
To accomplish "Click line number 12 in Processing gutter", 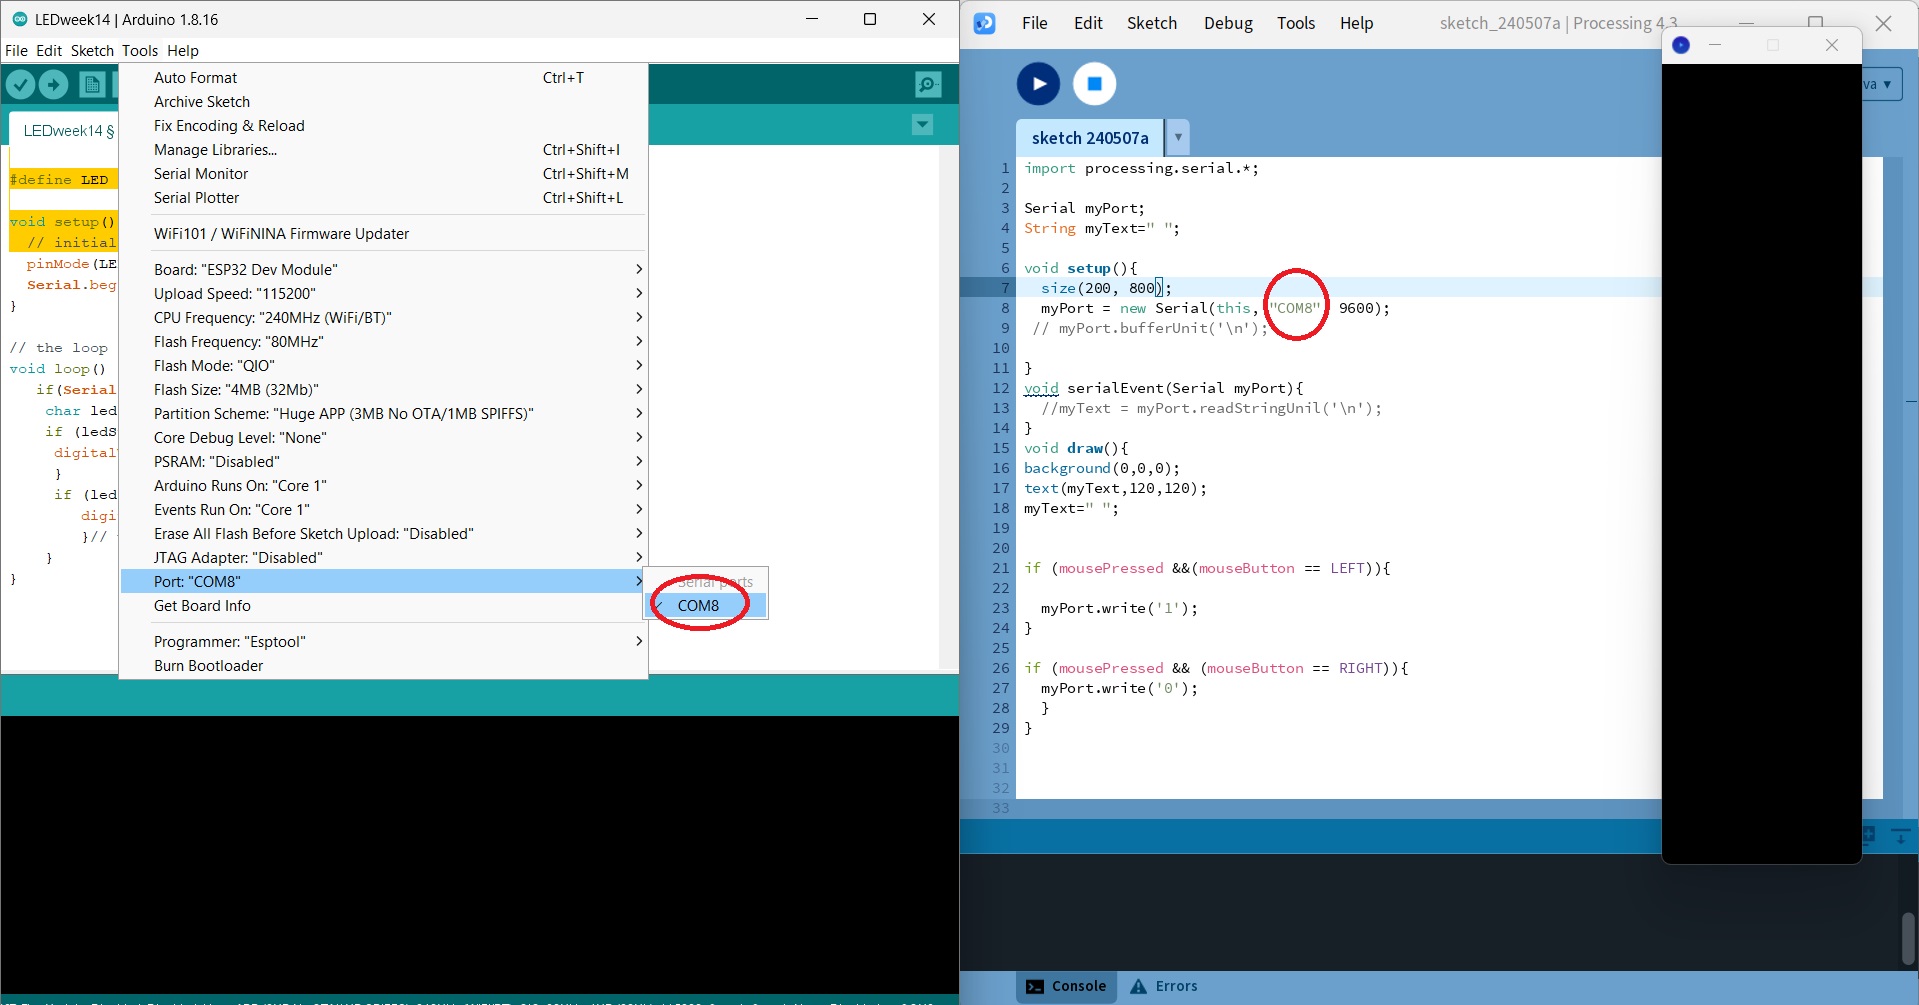I will pos(1001,388).
